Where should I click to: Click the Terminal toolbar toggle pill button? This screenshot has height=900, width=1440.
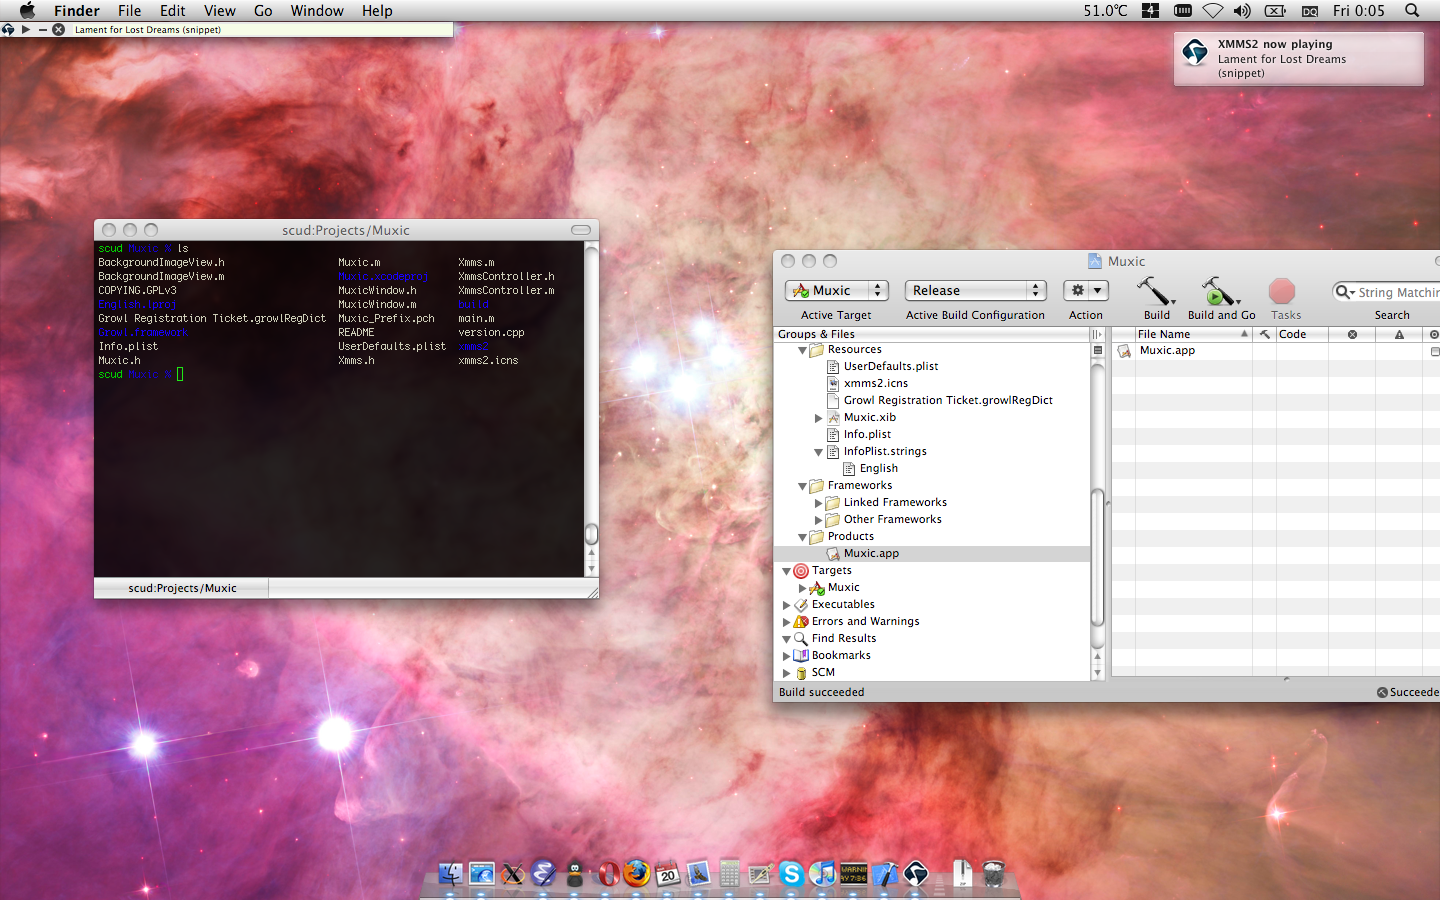click(x=581, y=230)
